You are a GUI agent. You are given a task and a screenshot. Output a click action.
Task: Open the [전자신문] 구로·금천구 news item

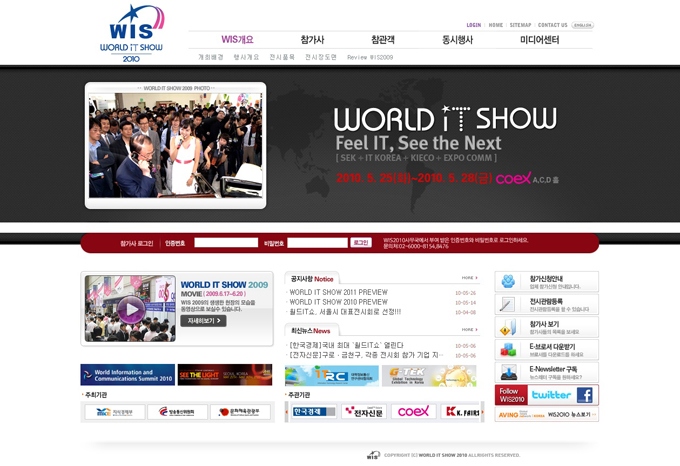click(x=366, y=355)
